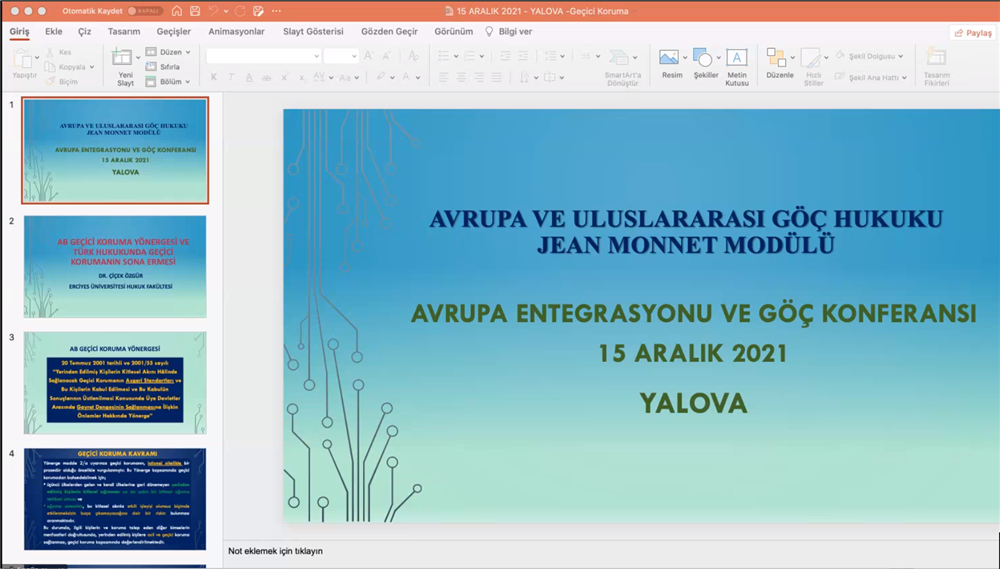Click the Düzenle arrange icon
This screenshot has width=1000, height=569.
776,57
